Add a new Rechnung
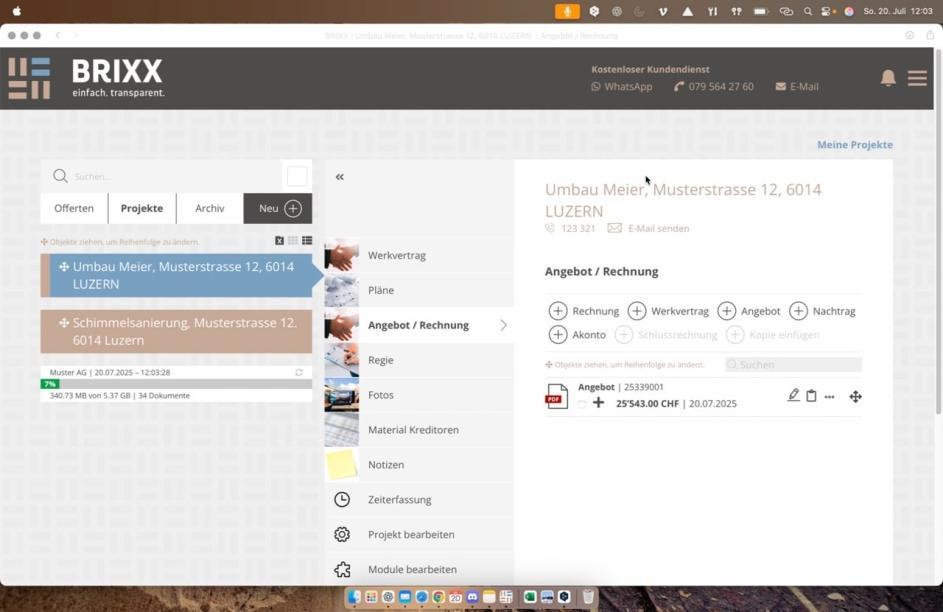This screenshot has height=612, width=943. (x=583, y=311)
